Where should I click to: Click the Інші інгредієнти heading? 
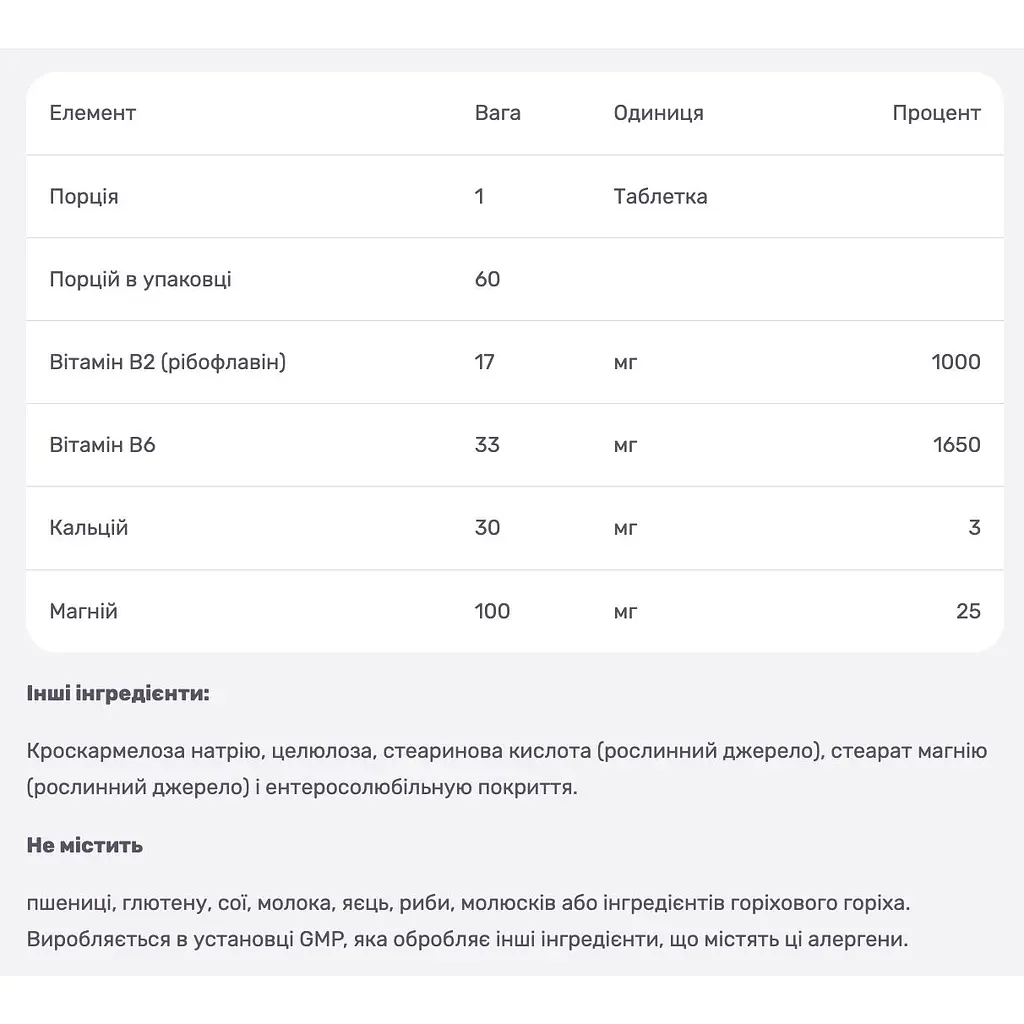118,694
